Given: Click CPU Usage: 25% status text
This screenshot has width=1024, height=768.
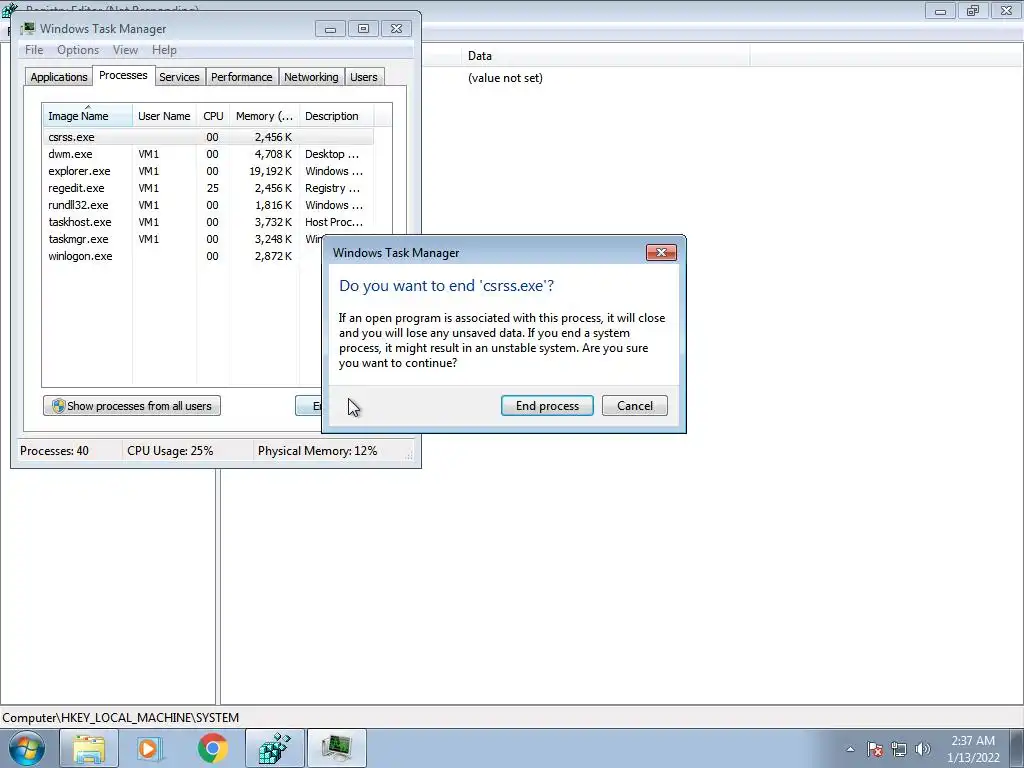Looking at the screenshot, I should [170, 451].
